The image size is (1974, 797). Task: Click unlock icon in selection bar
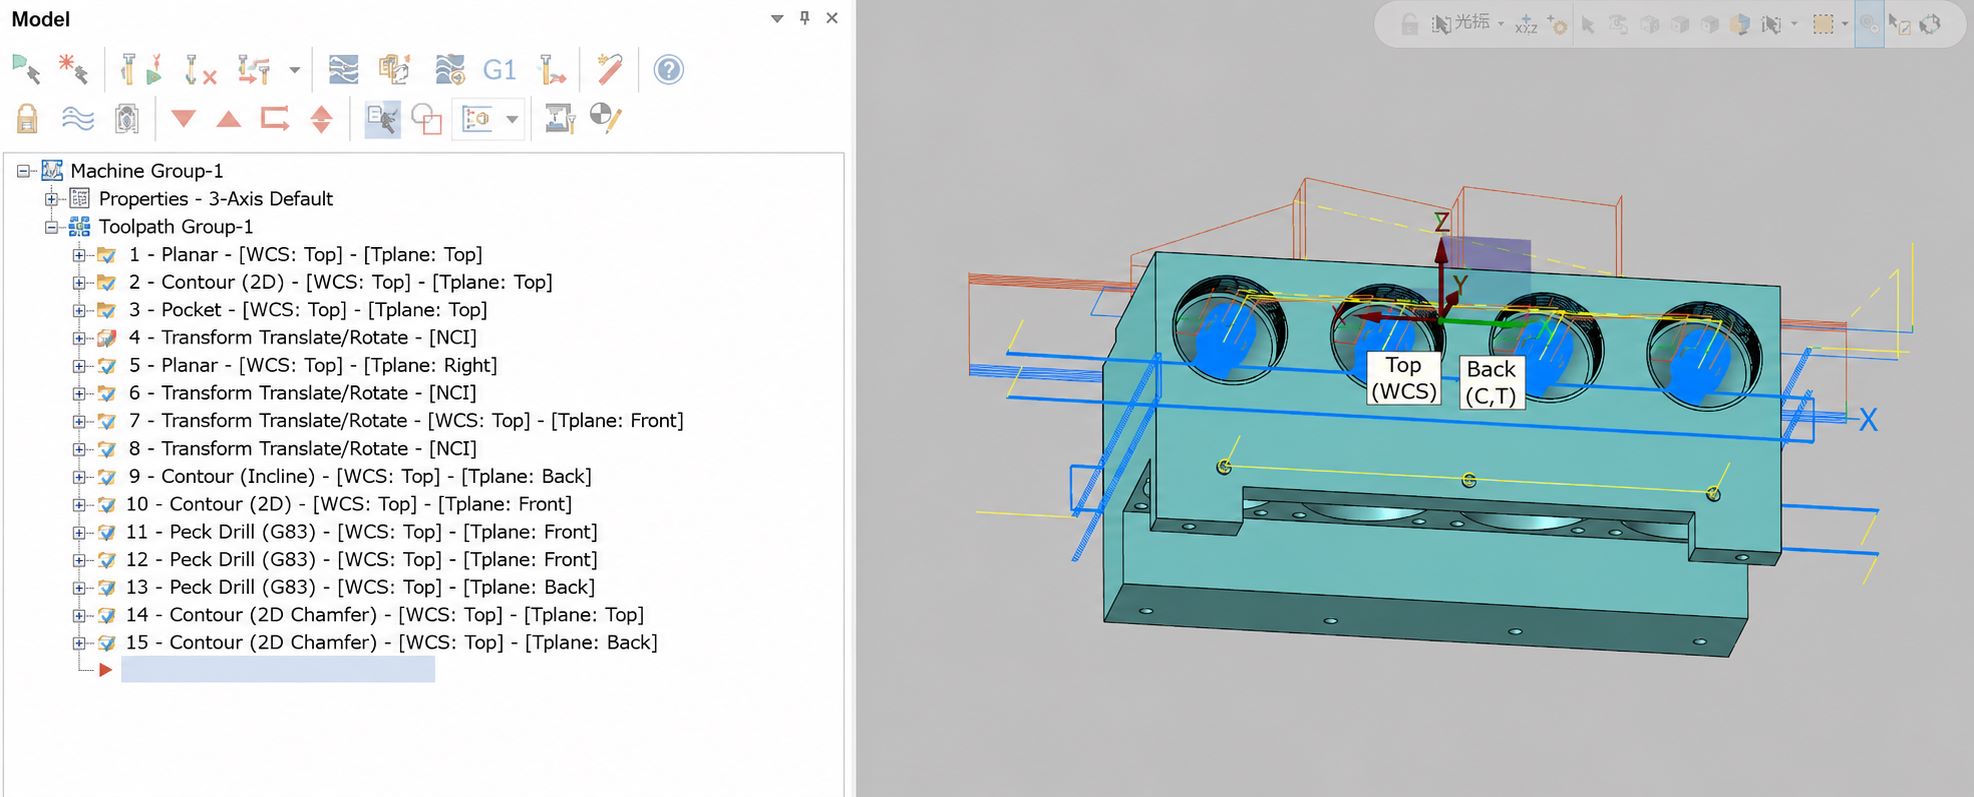1409,24
